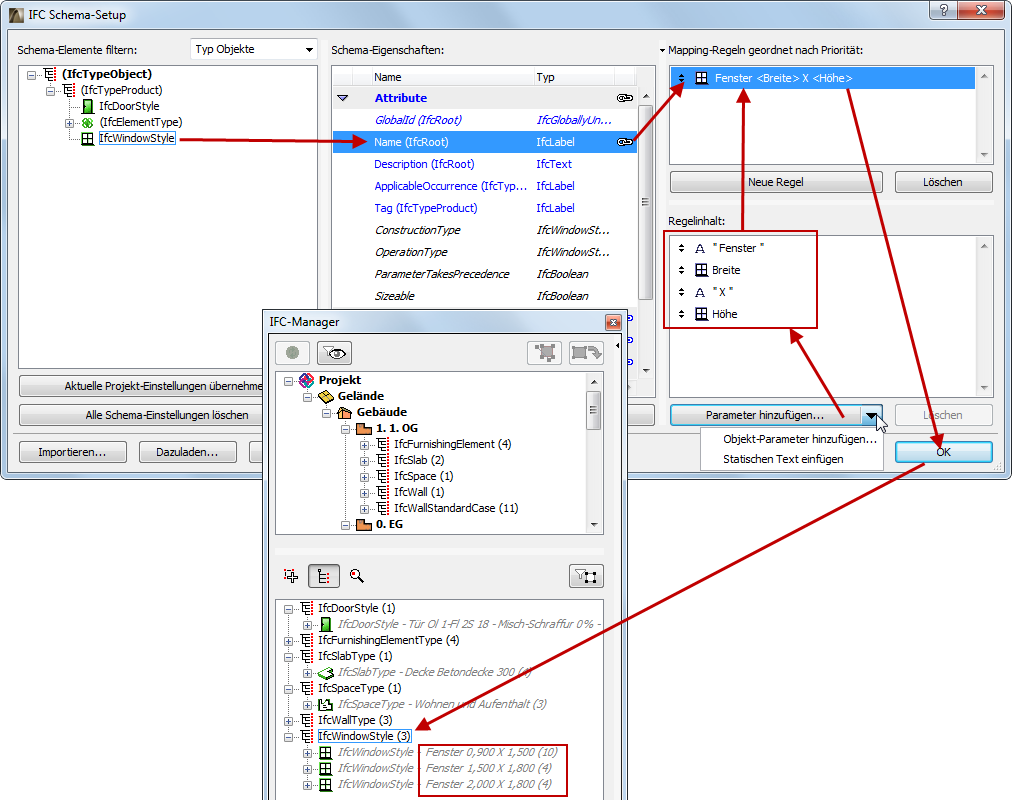Toggle the eye visibility filter in IFC-Manager
This screenshot has height=800, width=1012.
334,352
